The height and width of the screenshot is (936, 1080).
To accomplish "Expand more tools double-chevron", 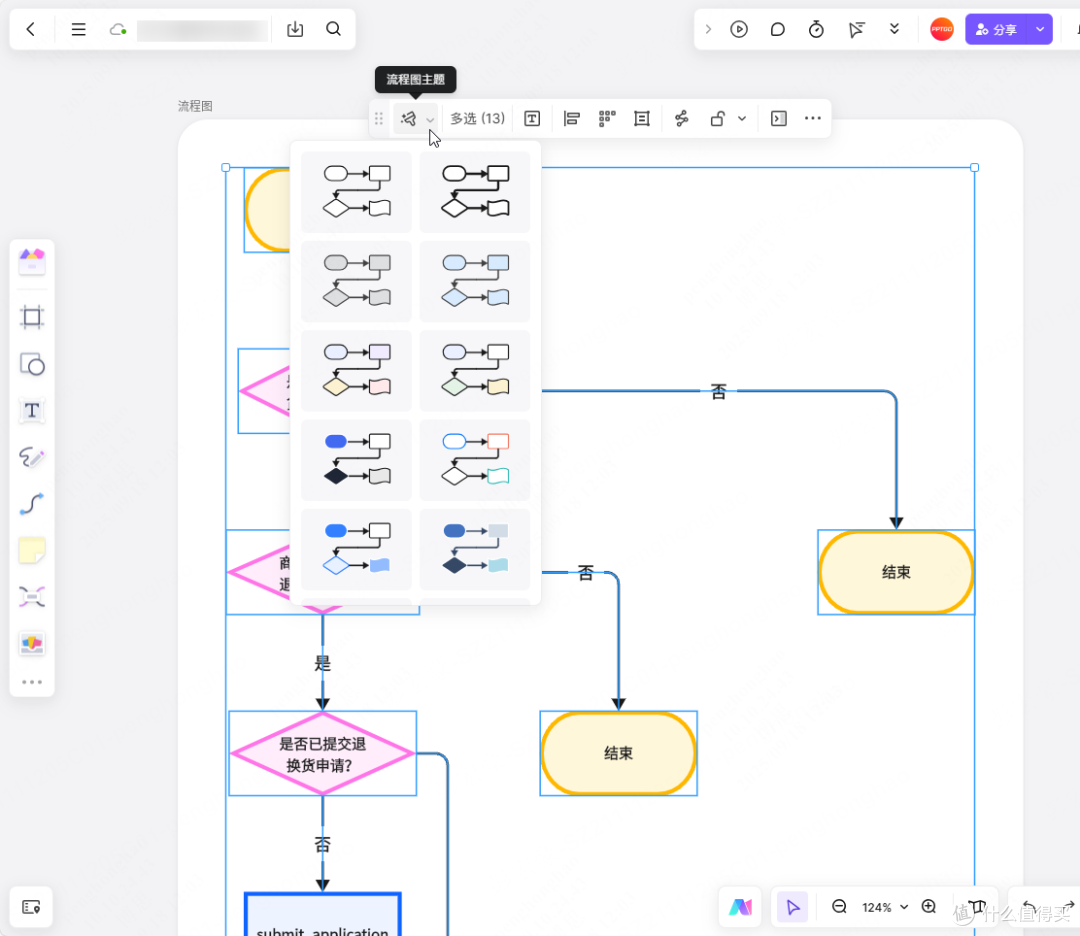I will [894, 29].
